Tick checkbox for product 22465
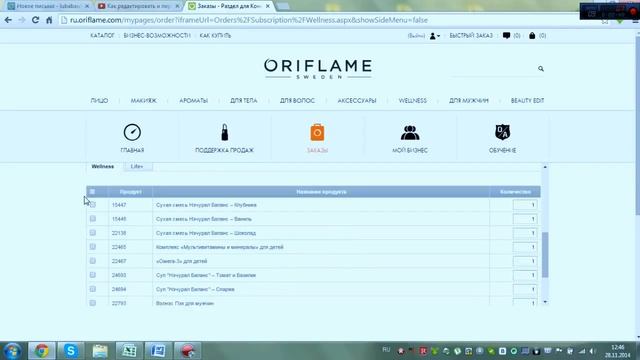 [x=93, y=247]
